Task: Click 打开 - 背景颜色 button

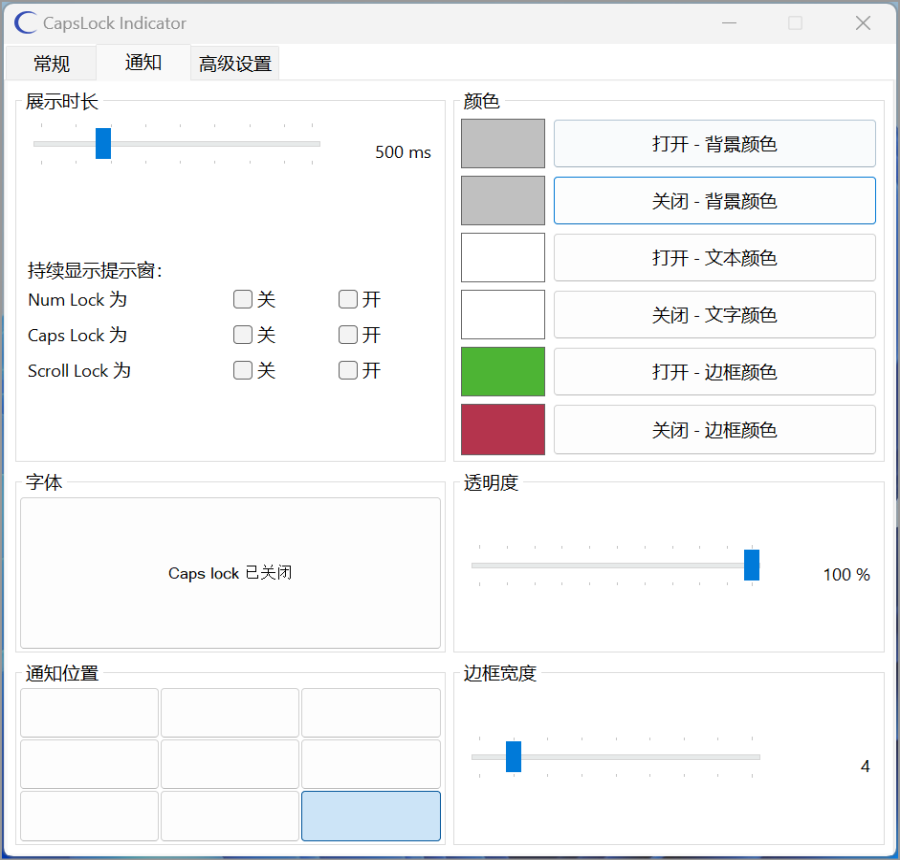Action: (x=714, y=144)
